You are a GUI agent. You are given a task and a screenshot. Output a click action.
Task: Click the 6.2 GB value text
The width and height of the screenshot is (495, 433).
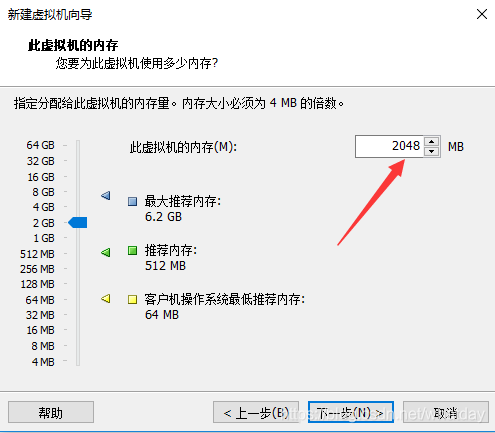pos(163,217)
